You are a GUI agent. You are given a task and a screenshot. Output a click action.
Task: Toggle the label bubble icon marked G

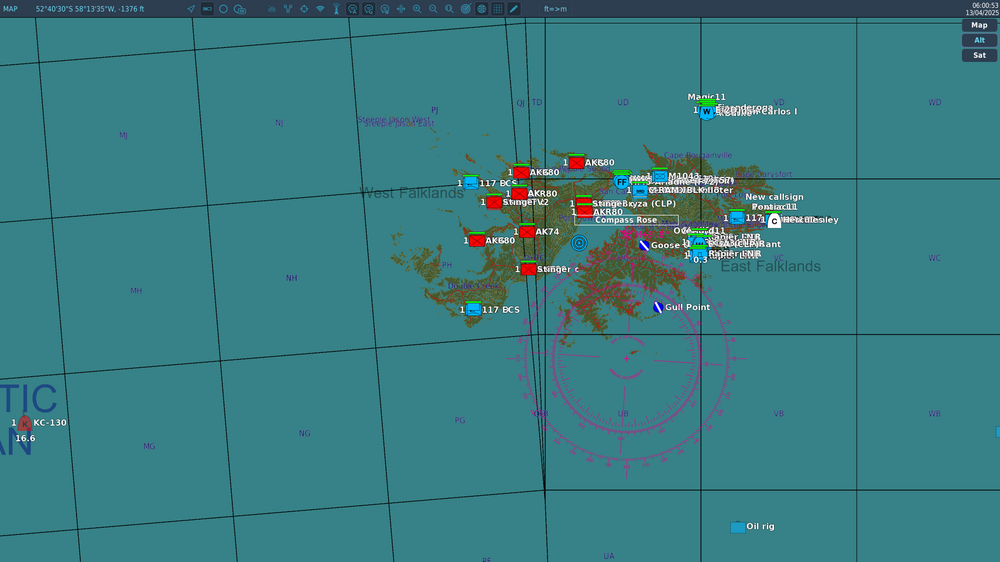[369, 9]
